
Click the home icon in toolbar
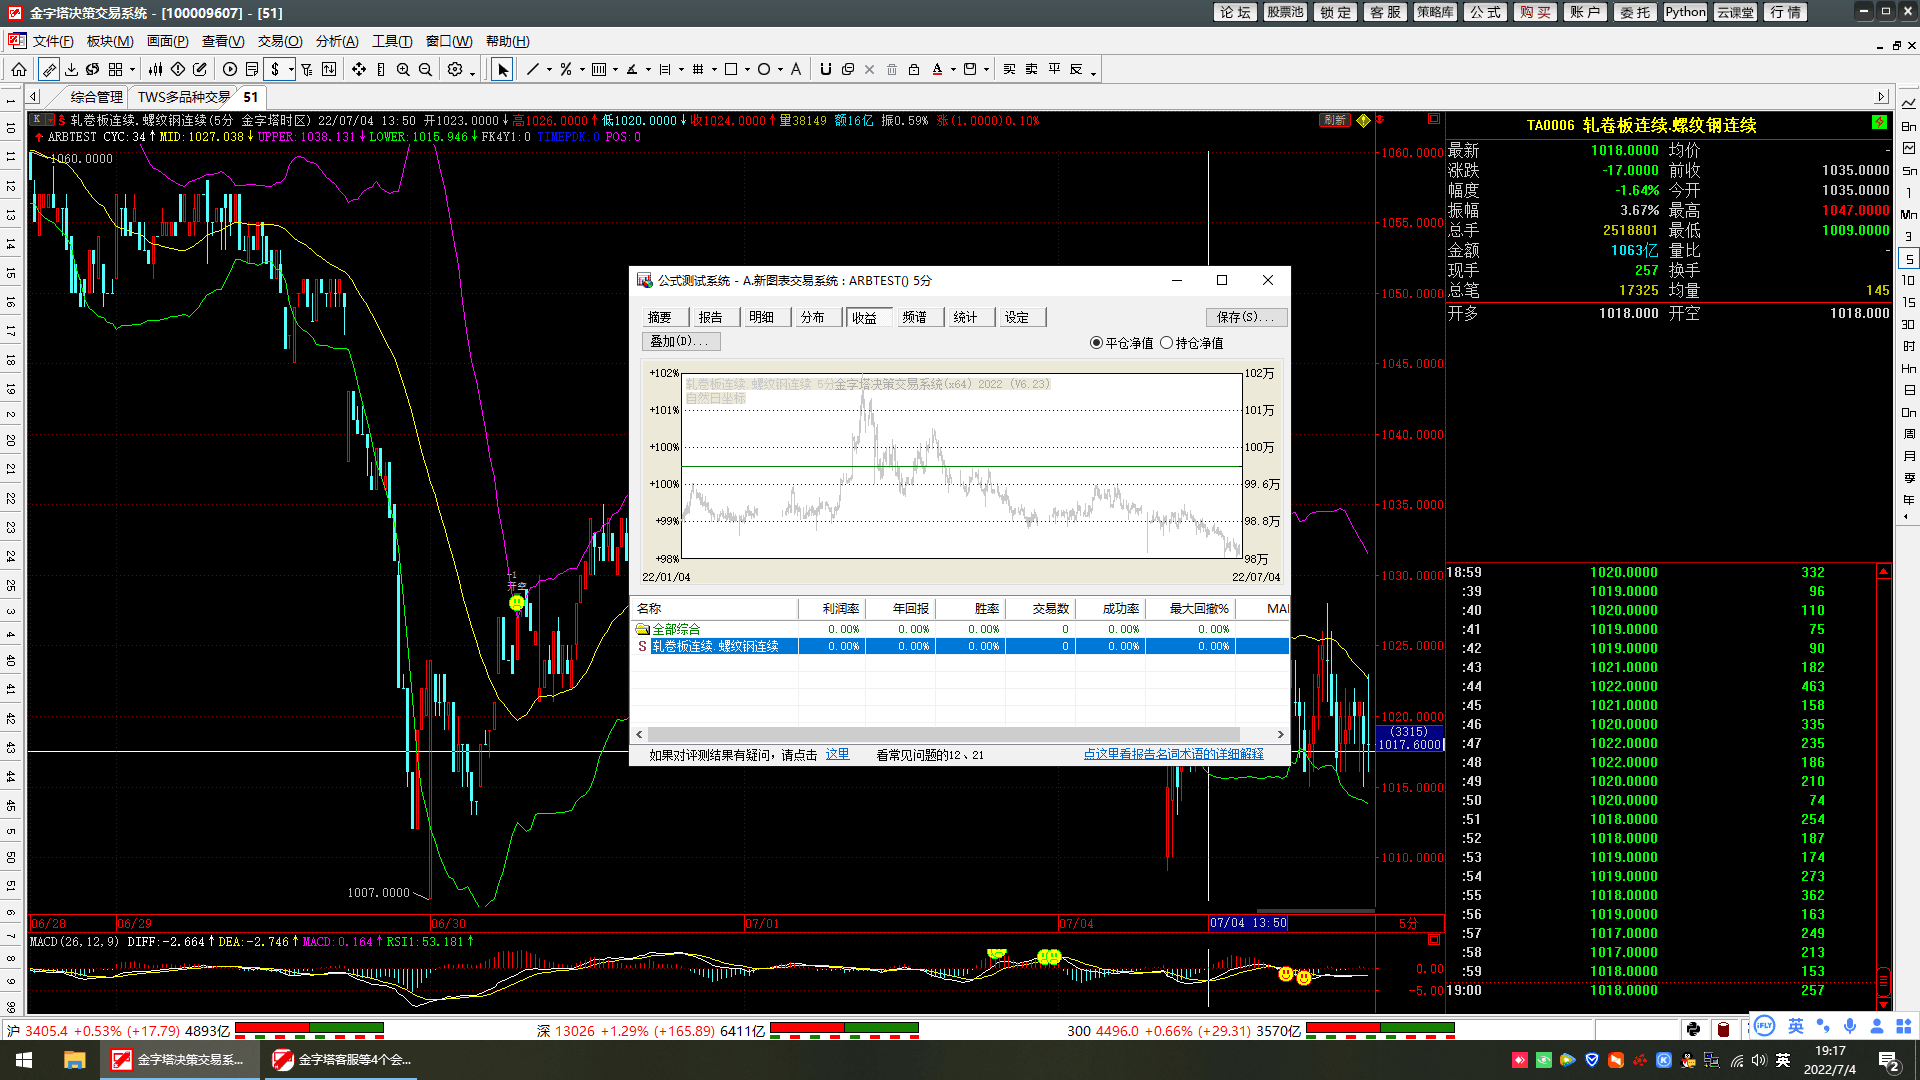pyautogui.click(x=19, y=69)
